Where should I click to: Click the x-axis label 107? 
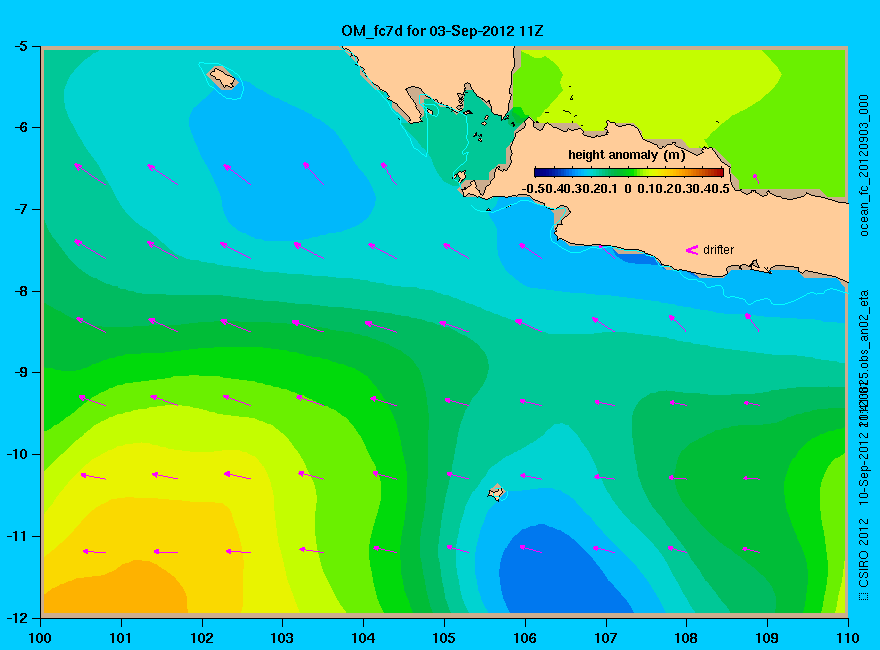tap(606, 638)
